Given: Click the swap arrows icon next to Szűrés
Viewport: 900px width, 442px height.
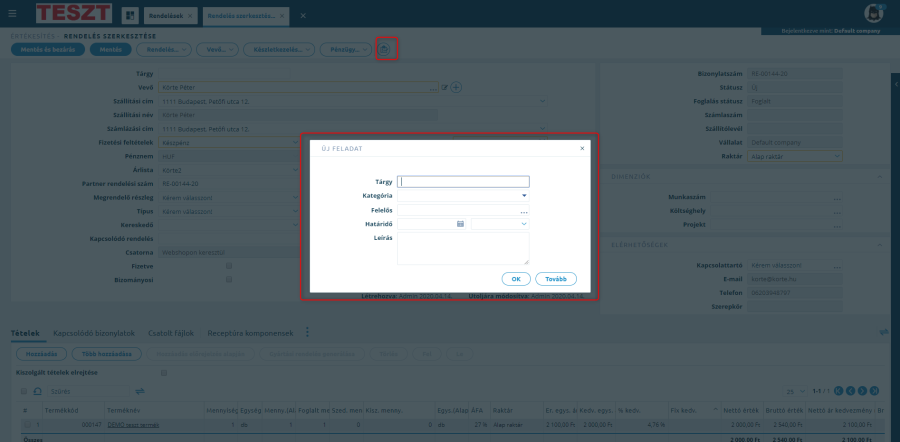Looking at the screenshot, I should (140, 391).
